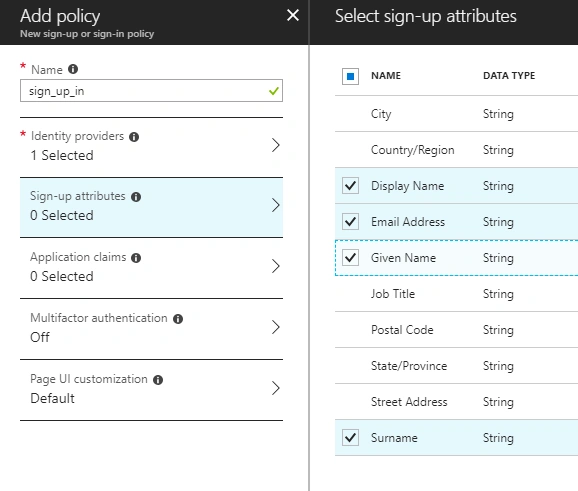Image resolution: width=578 pixels, height=491 pixels.
Task: Open the Page UI customization section
Action: click(x=152, y=390)
